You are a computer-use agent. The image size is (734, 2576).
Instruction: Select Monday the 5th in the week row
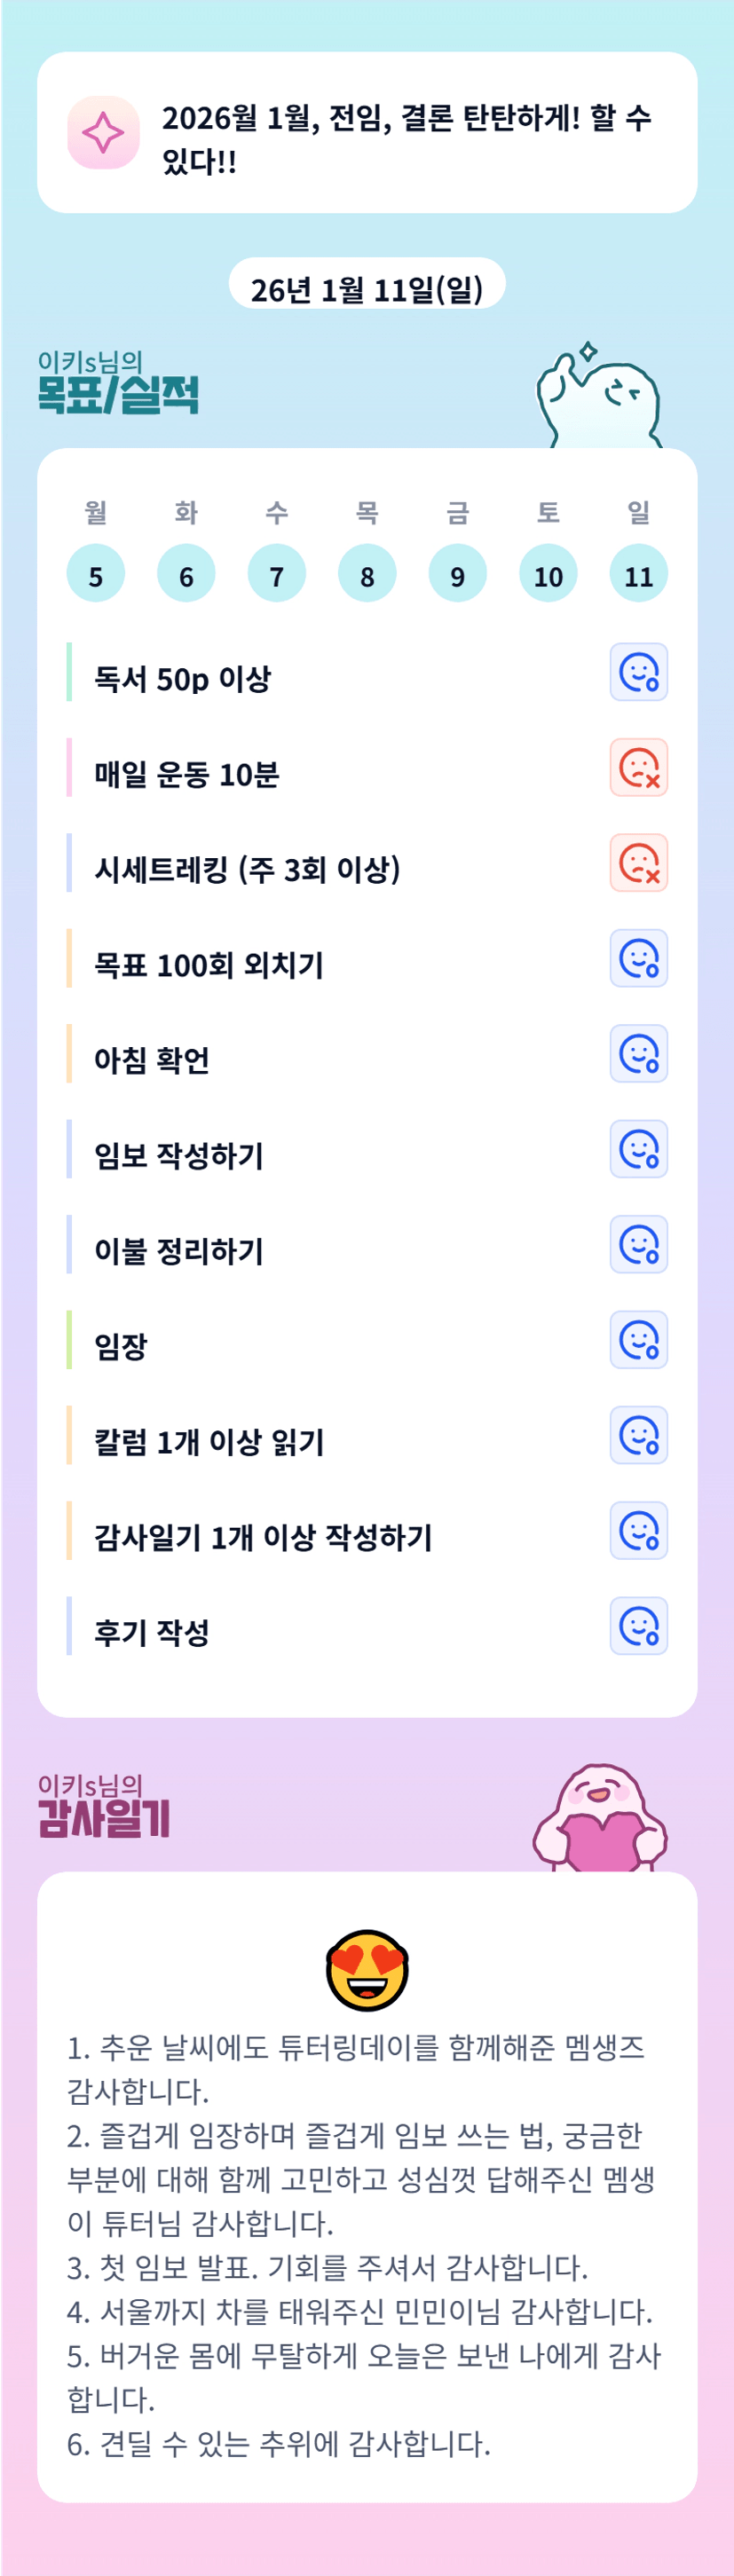point(96,574)
